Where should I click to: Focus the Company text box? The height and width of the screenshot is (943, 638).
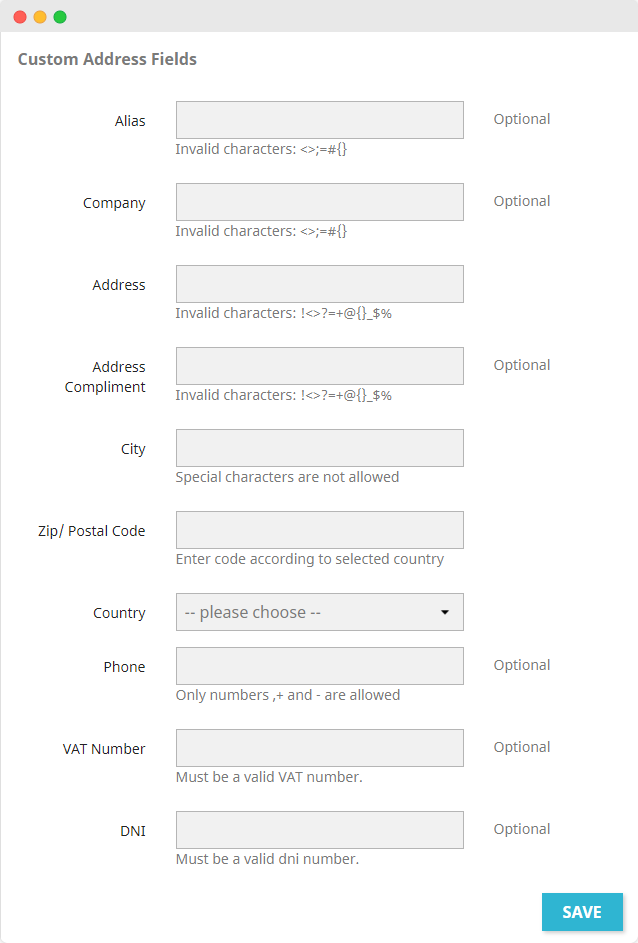pos(319,202)
